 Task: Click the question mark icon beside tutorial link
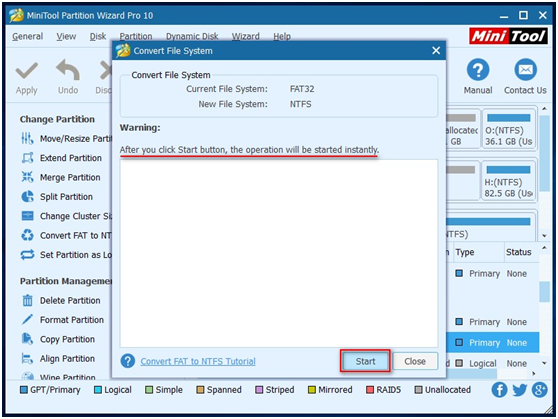pos(128,361)
